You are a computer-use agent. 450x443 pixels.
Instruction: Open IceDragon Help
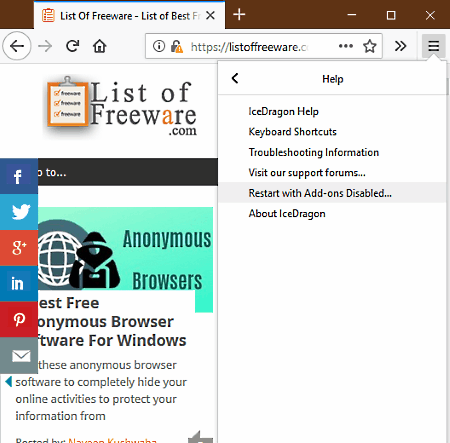332,111
